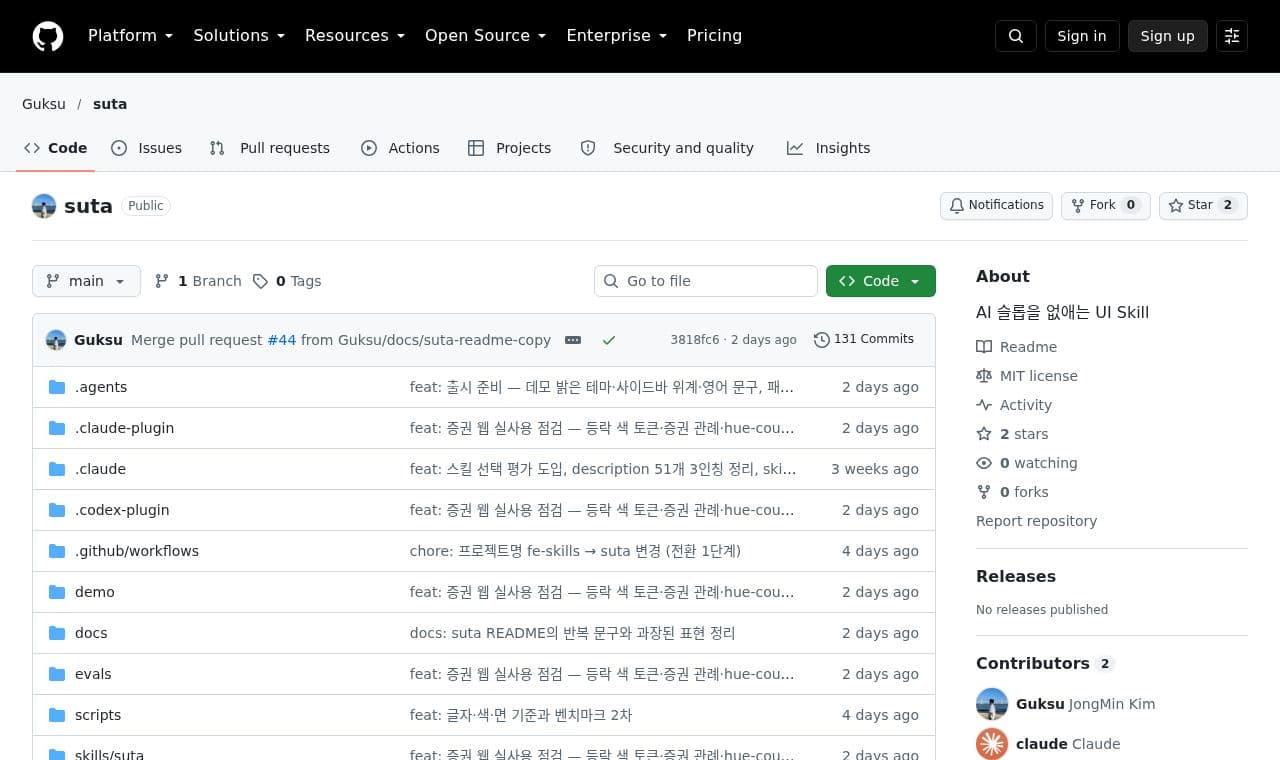
Task: Click the suta repository avatar image
Action: point(44,206)
